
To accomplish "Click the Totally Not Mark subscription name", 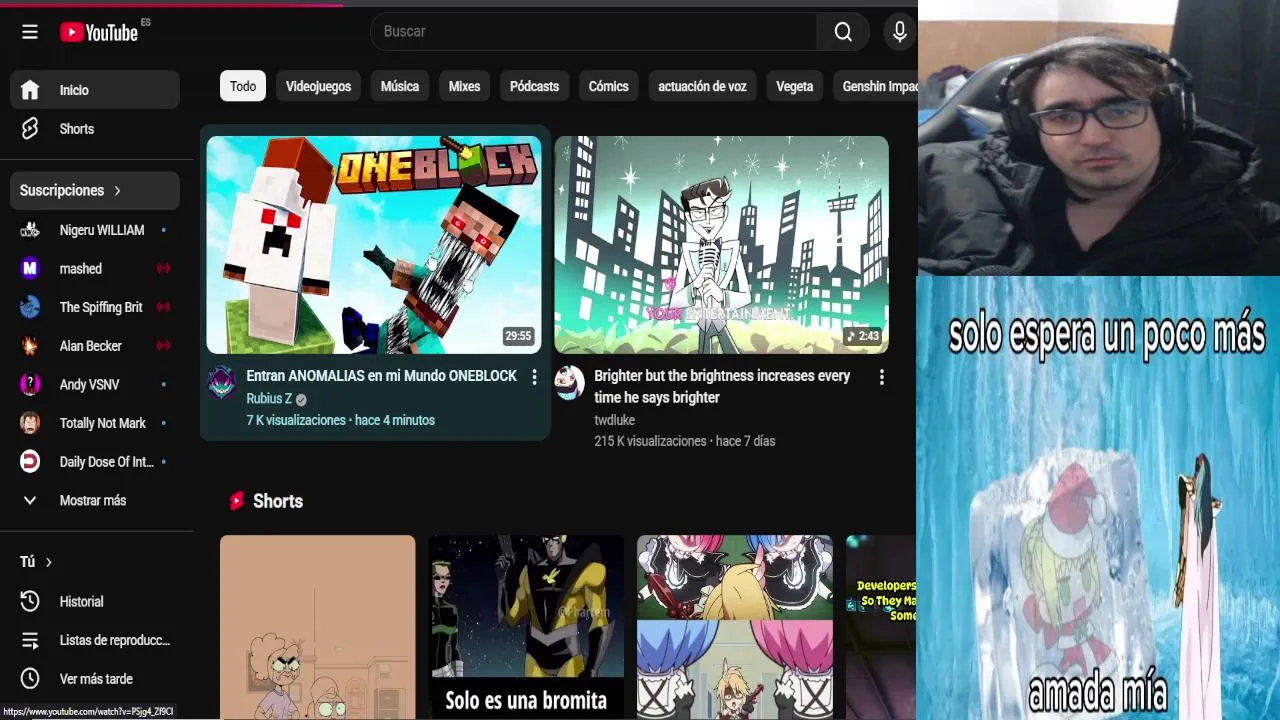I will (x=103, y=423).
